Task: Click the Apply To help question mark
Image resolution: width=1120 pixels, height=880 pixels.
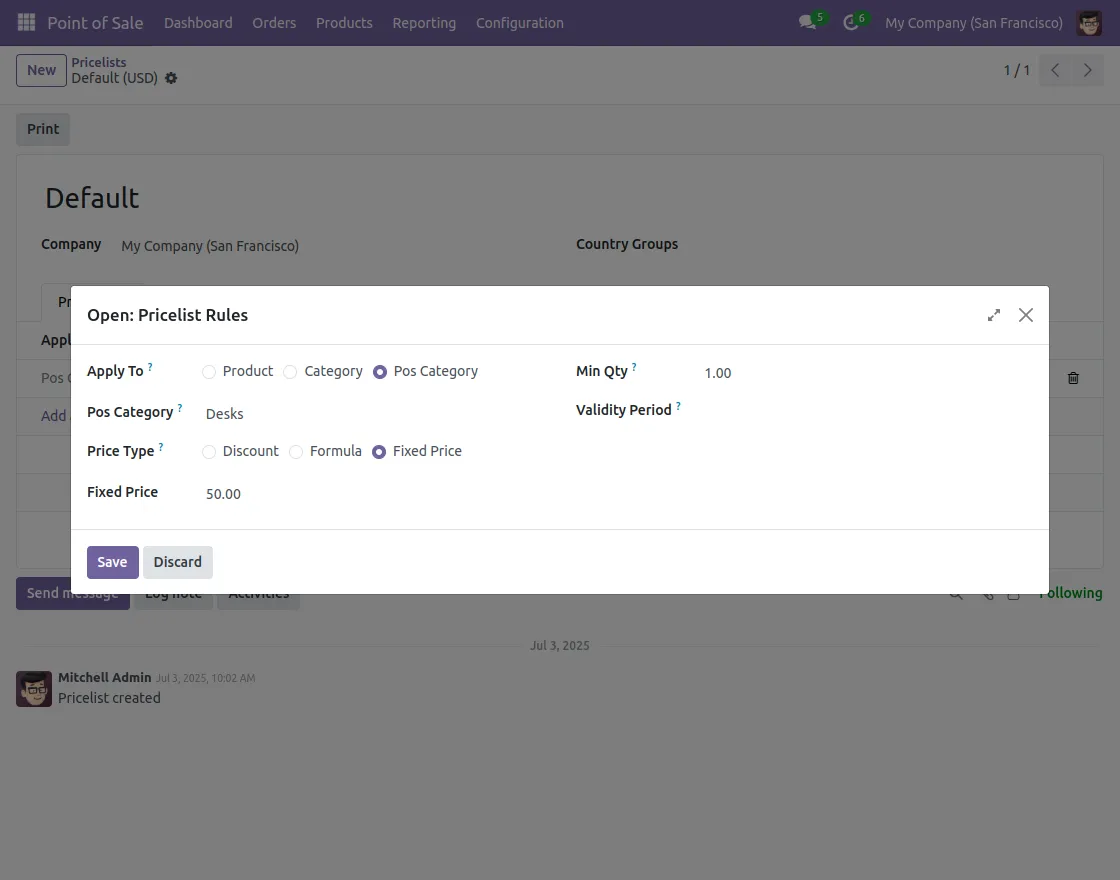Action: click(150, 366)
